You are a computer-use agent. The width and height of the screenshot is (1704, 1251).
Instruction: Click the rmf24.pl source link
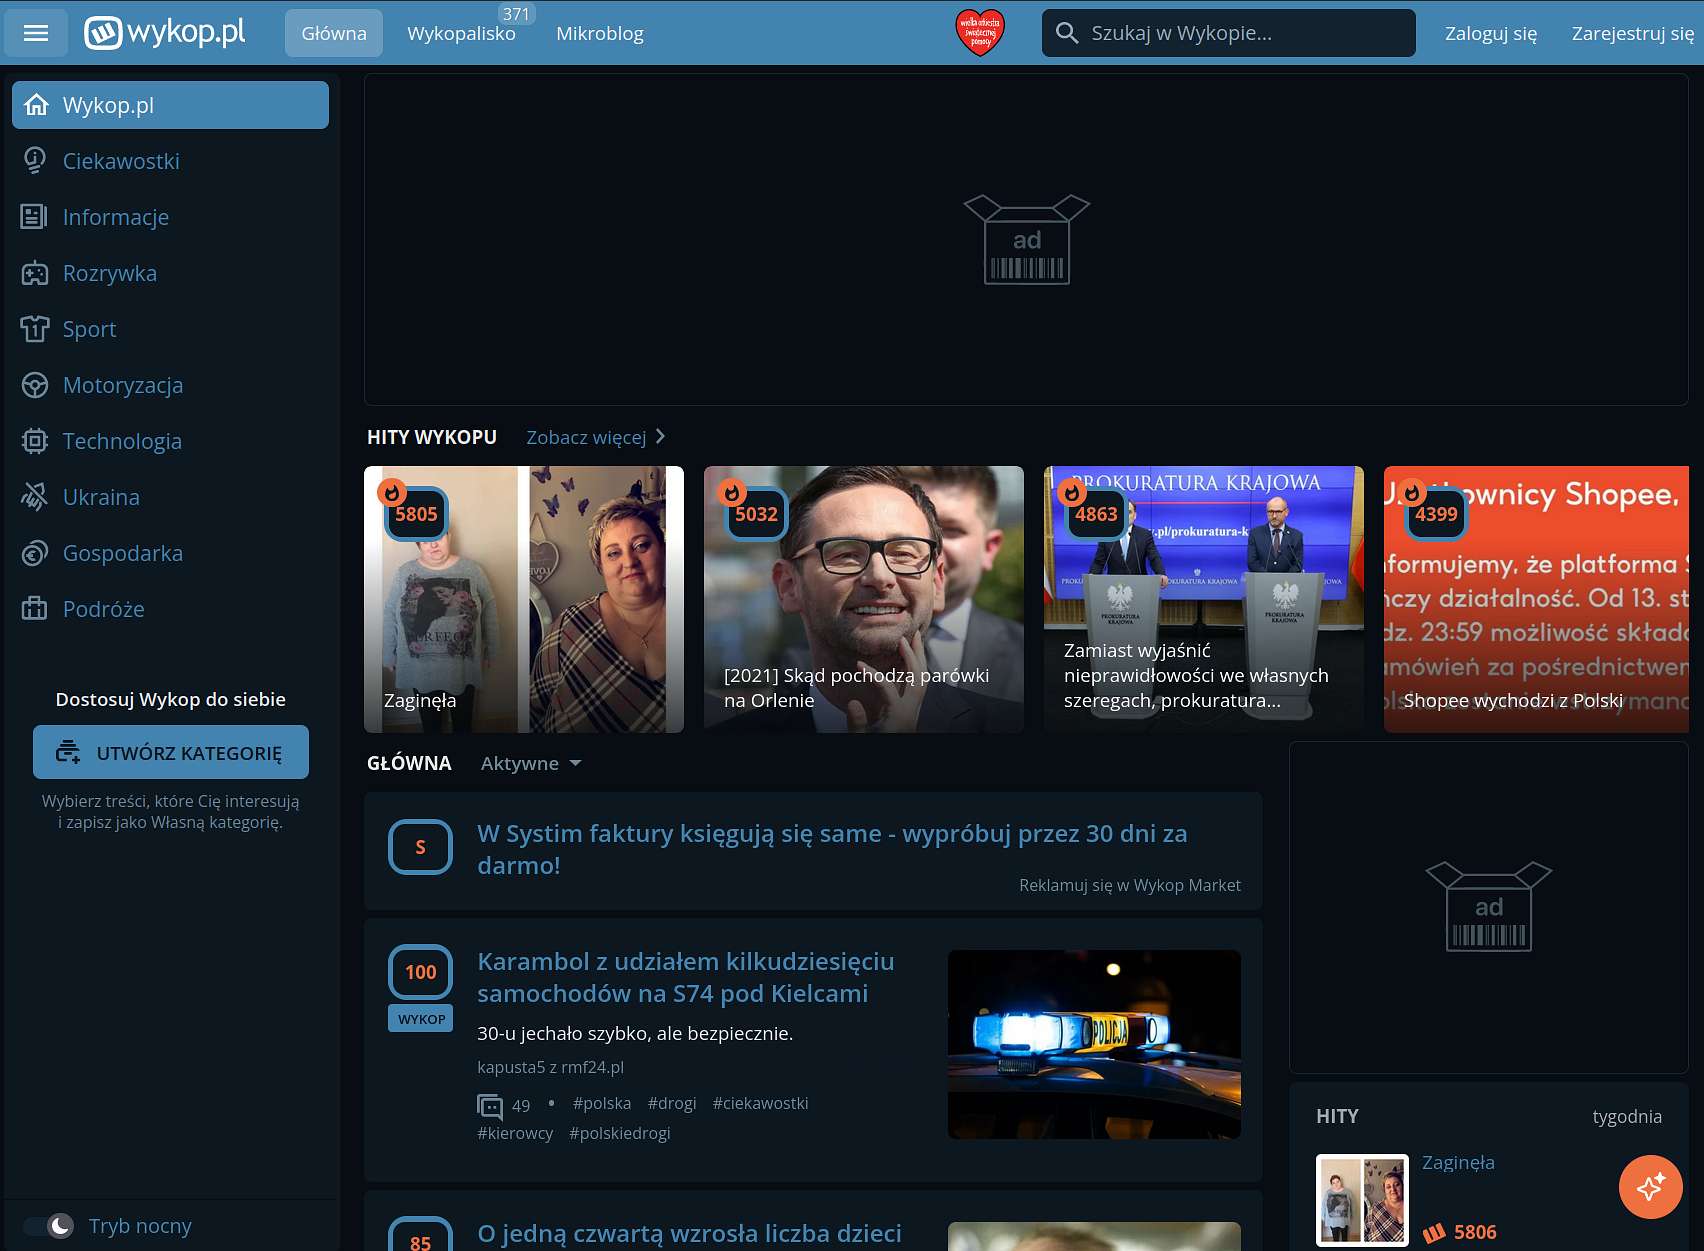pos(591,1067)
